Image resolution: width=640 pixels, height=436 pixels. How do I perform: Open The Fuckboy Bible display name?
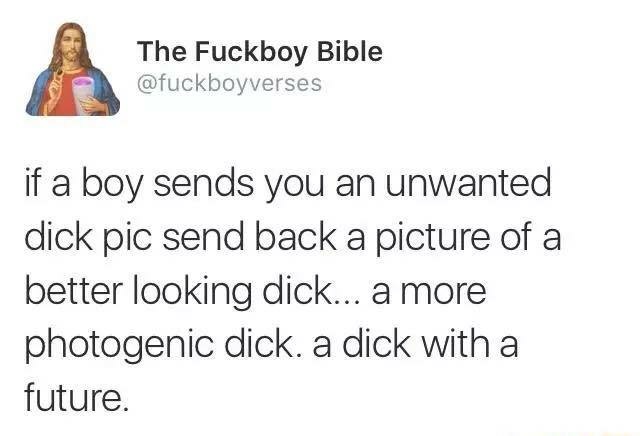[260, 52]
